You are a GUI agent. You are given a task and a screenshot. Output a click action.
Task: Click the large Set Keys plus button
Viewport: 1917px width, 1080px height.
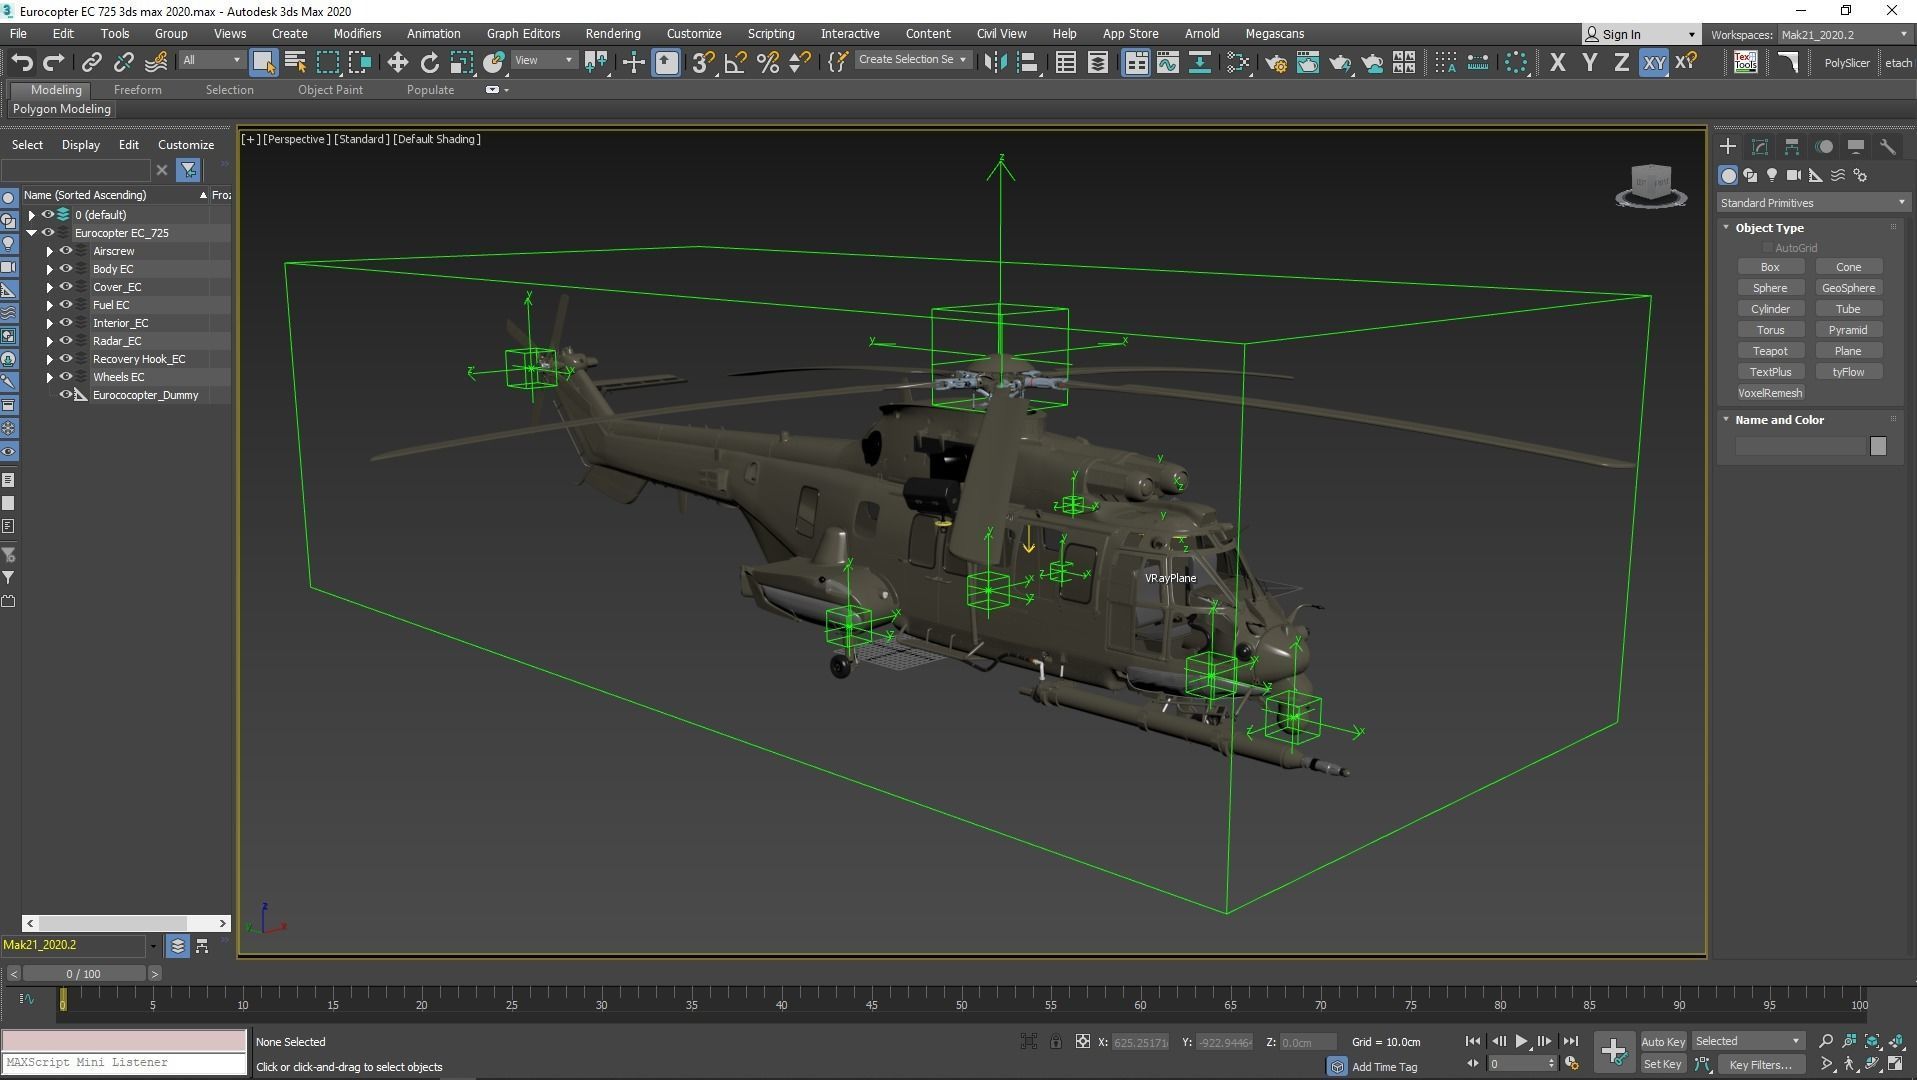coord(1614,1050)
